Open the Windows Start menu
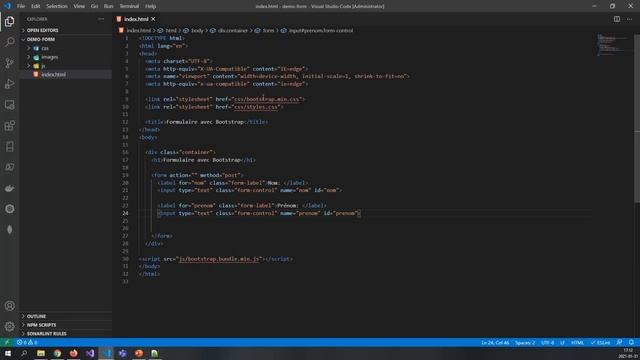 [x=8, y=353]
